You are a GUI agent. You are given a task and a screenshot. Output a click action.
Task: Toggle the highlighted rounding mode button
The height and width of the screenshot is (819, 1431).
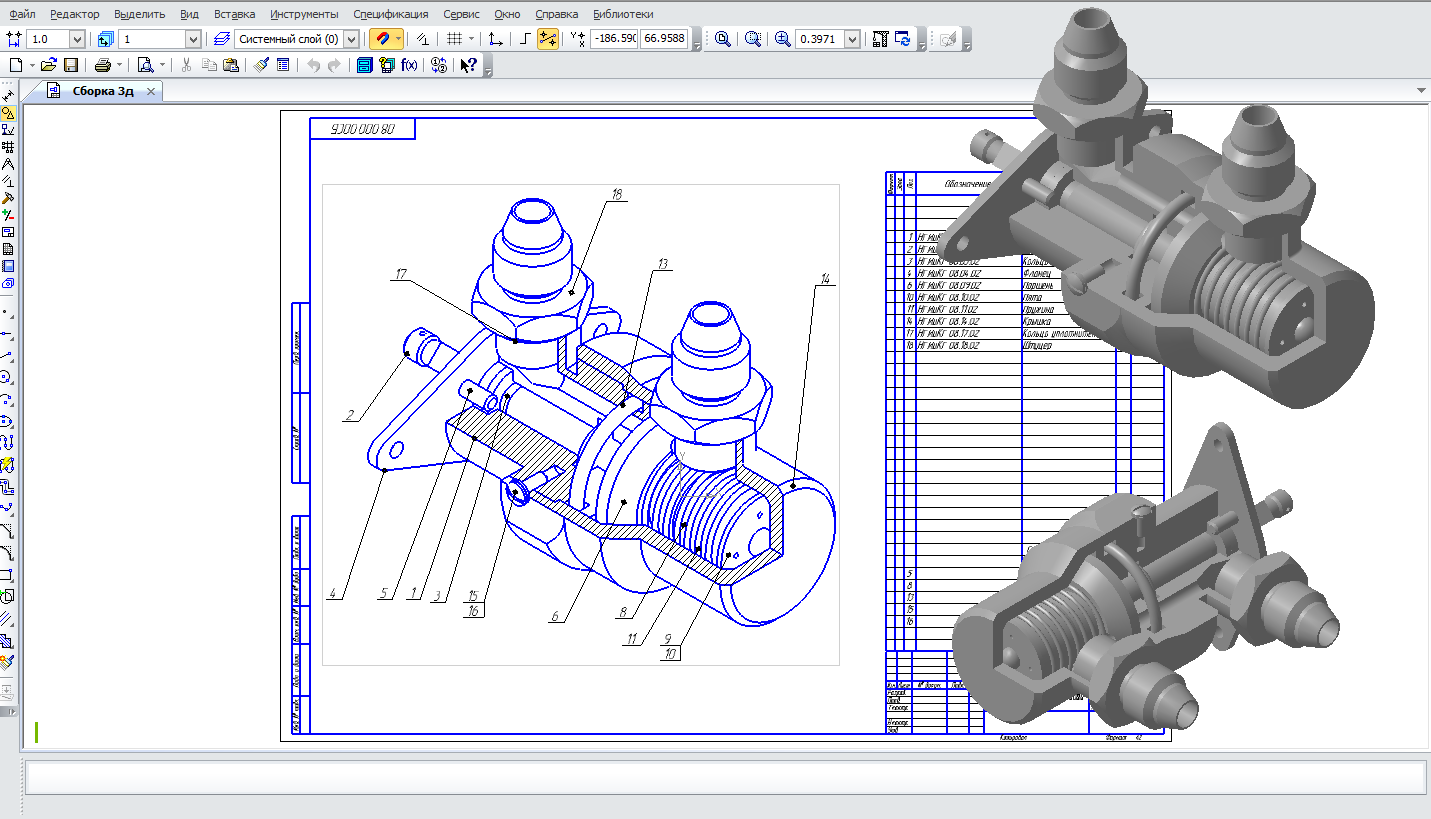547,39
